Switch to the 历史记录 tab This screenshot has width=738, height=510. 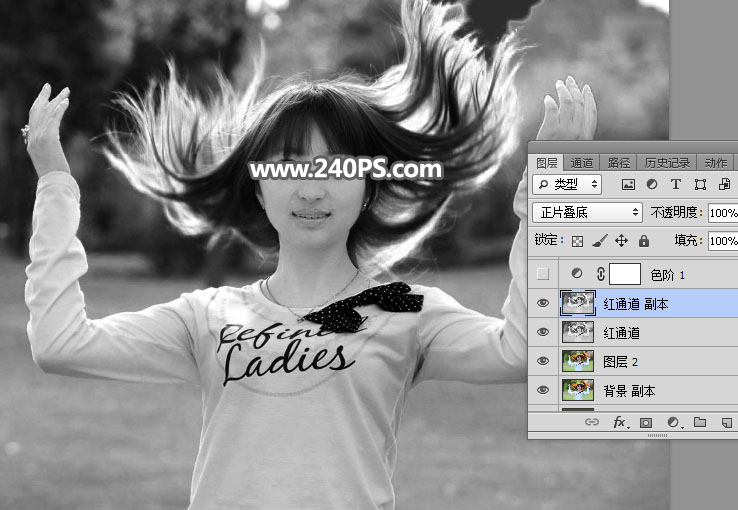[x=667, y=163]
